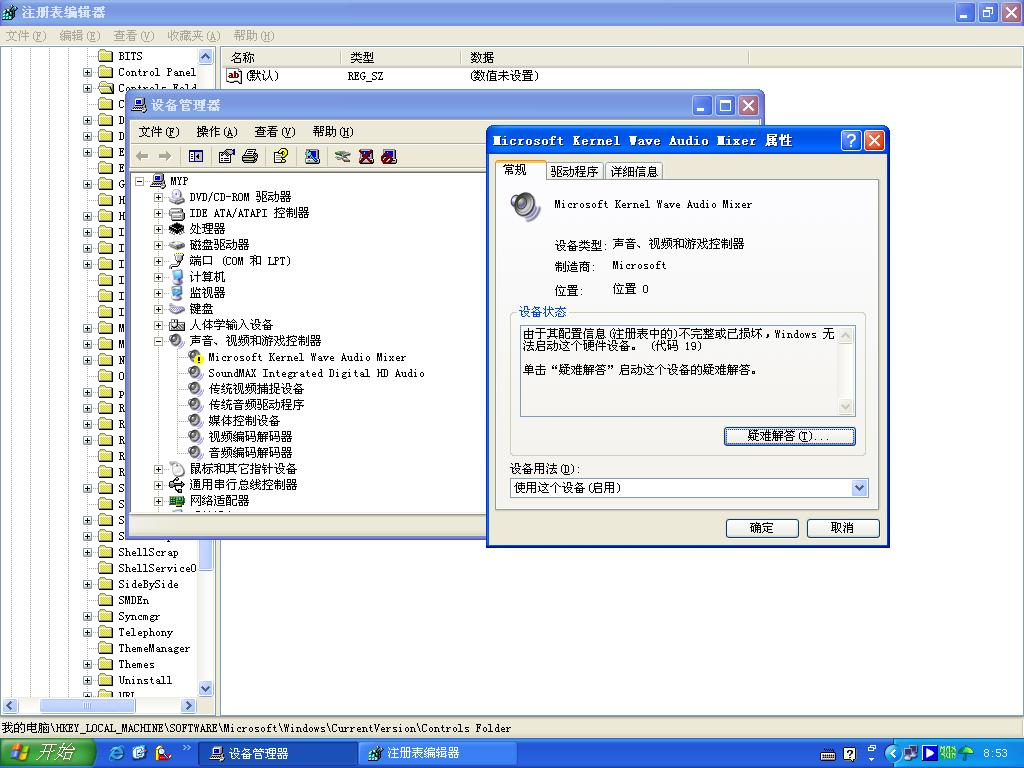Expand the 端口 (COM 和 LPT) node
The height and width of the screenshot is (768, 1024).
click(158, 261)
